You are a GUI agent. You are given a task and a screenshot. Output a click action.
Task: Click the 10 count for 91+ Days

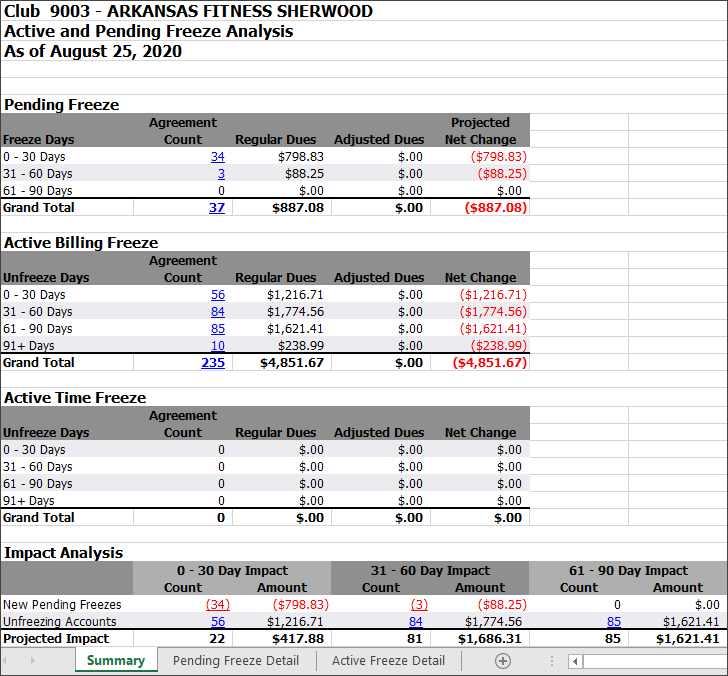click(x=217, y=346)
